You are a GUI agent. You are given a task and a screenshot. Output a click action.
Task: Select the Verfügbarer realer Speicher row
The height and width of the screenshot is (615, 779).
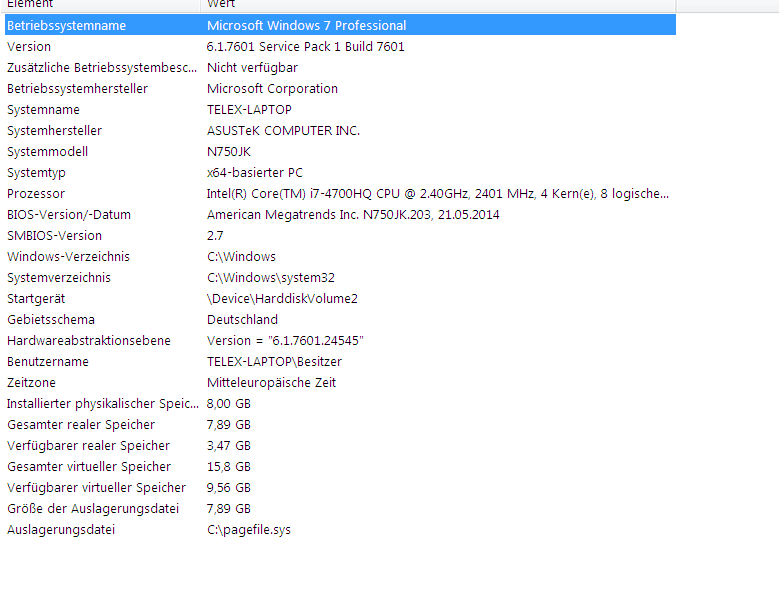point(340,446)
